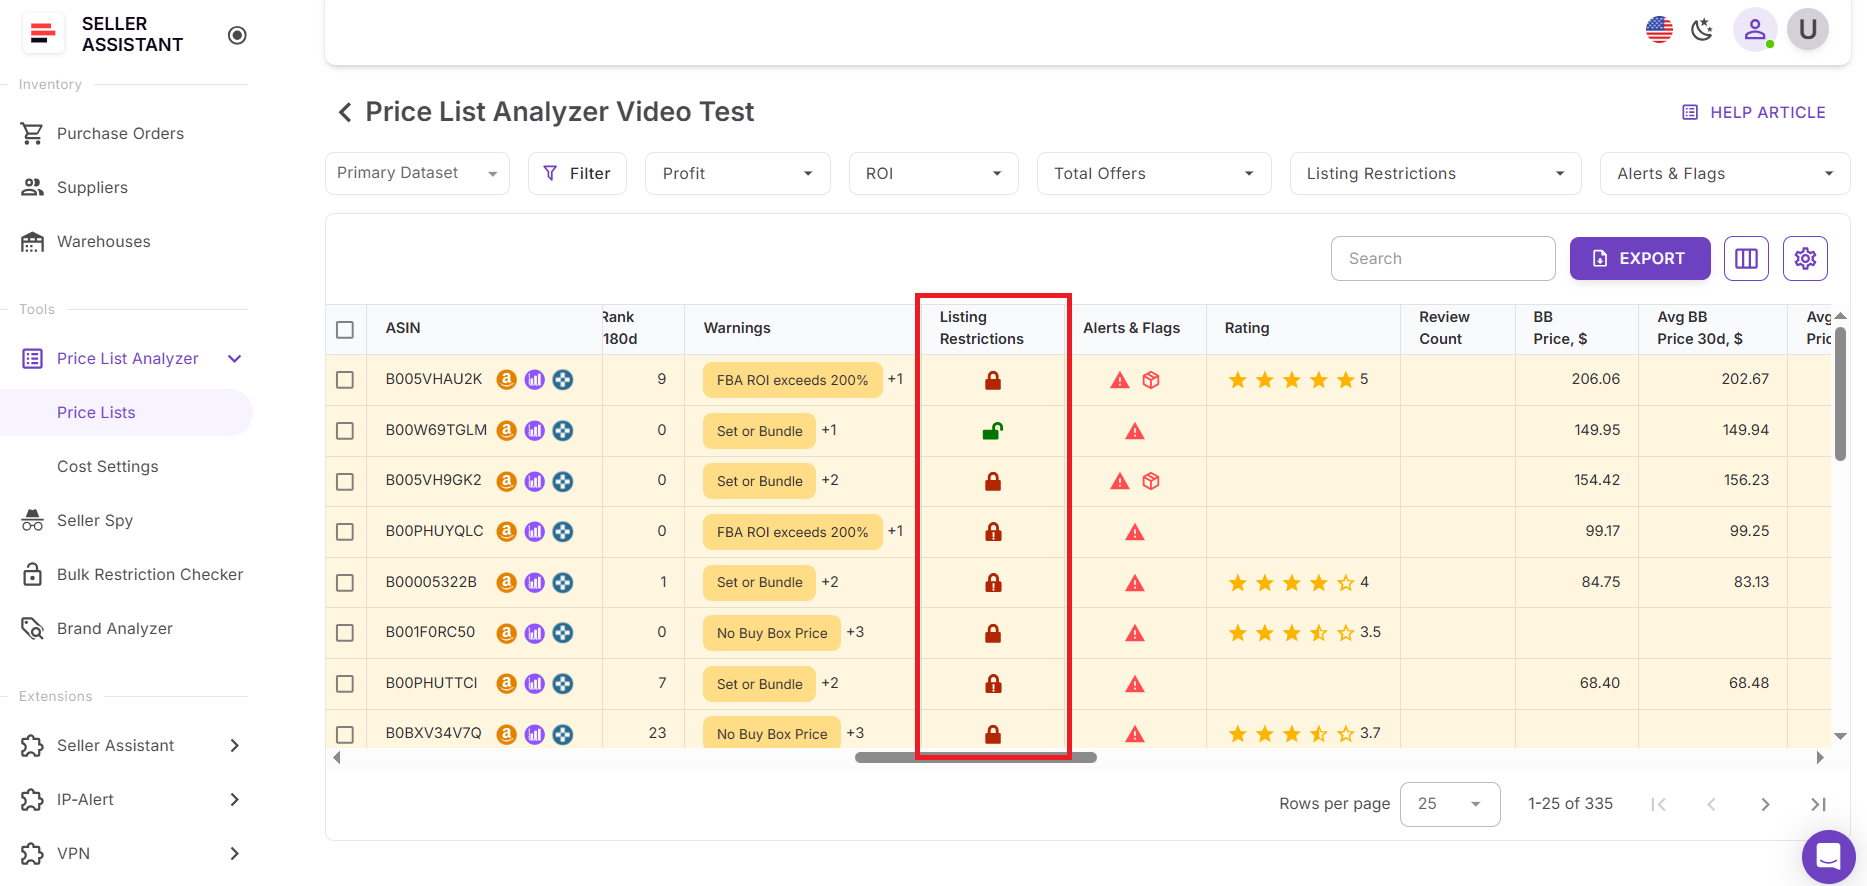The image size is (1867, 886).
Task: Open the Primary Dataset dropdown
Action: [417, 174]
